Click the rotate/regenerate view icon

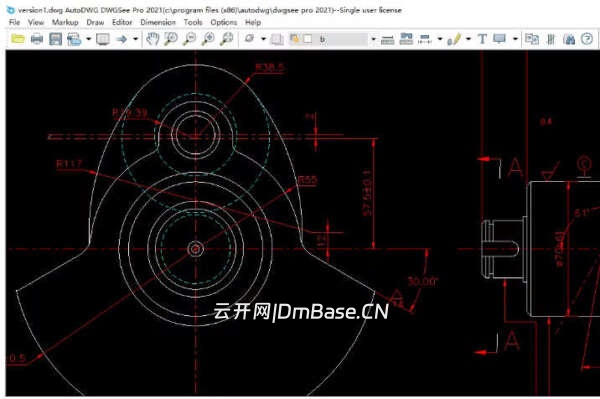(249, 39)
